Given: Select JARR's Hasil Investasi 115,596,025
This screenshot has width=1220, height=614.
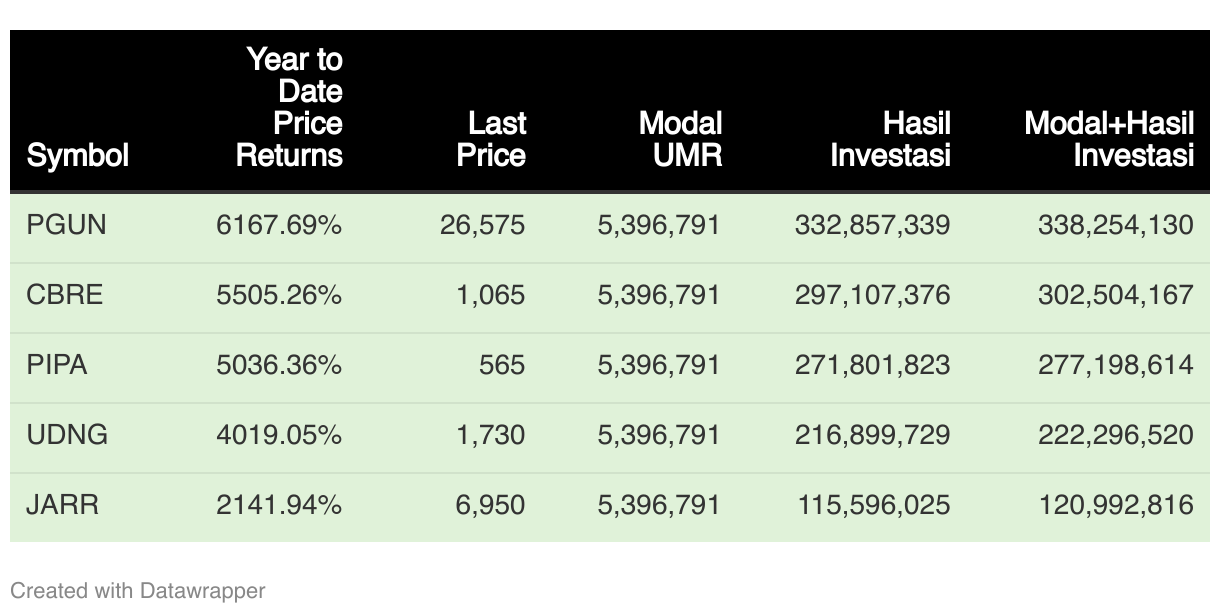Looking at the screenshot, I should (873, 504).
